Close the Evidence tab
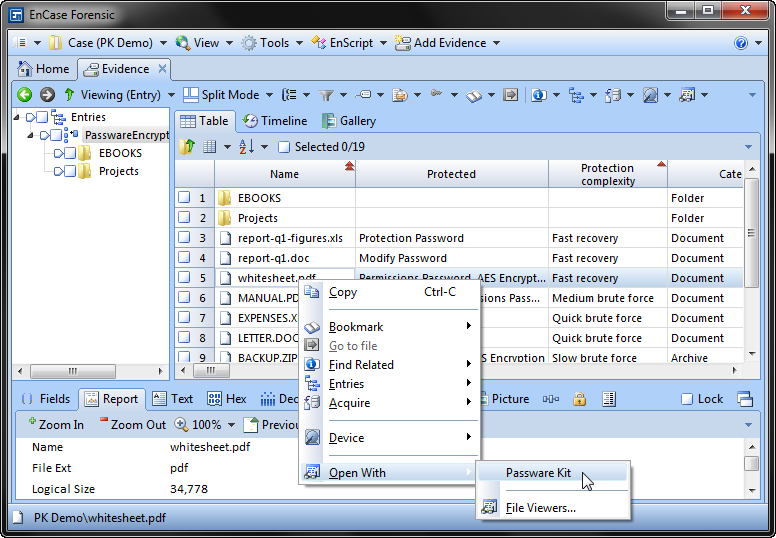This screenshot has width=776, height=538. [x=162, y=69]
